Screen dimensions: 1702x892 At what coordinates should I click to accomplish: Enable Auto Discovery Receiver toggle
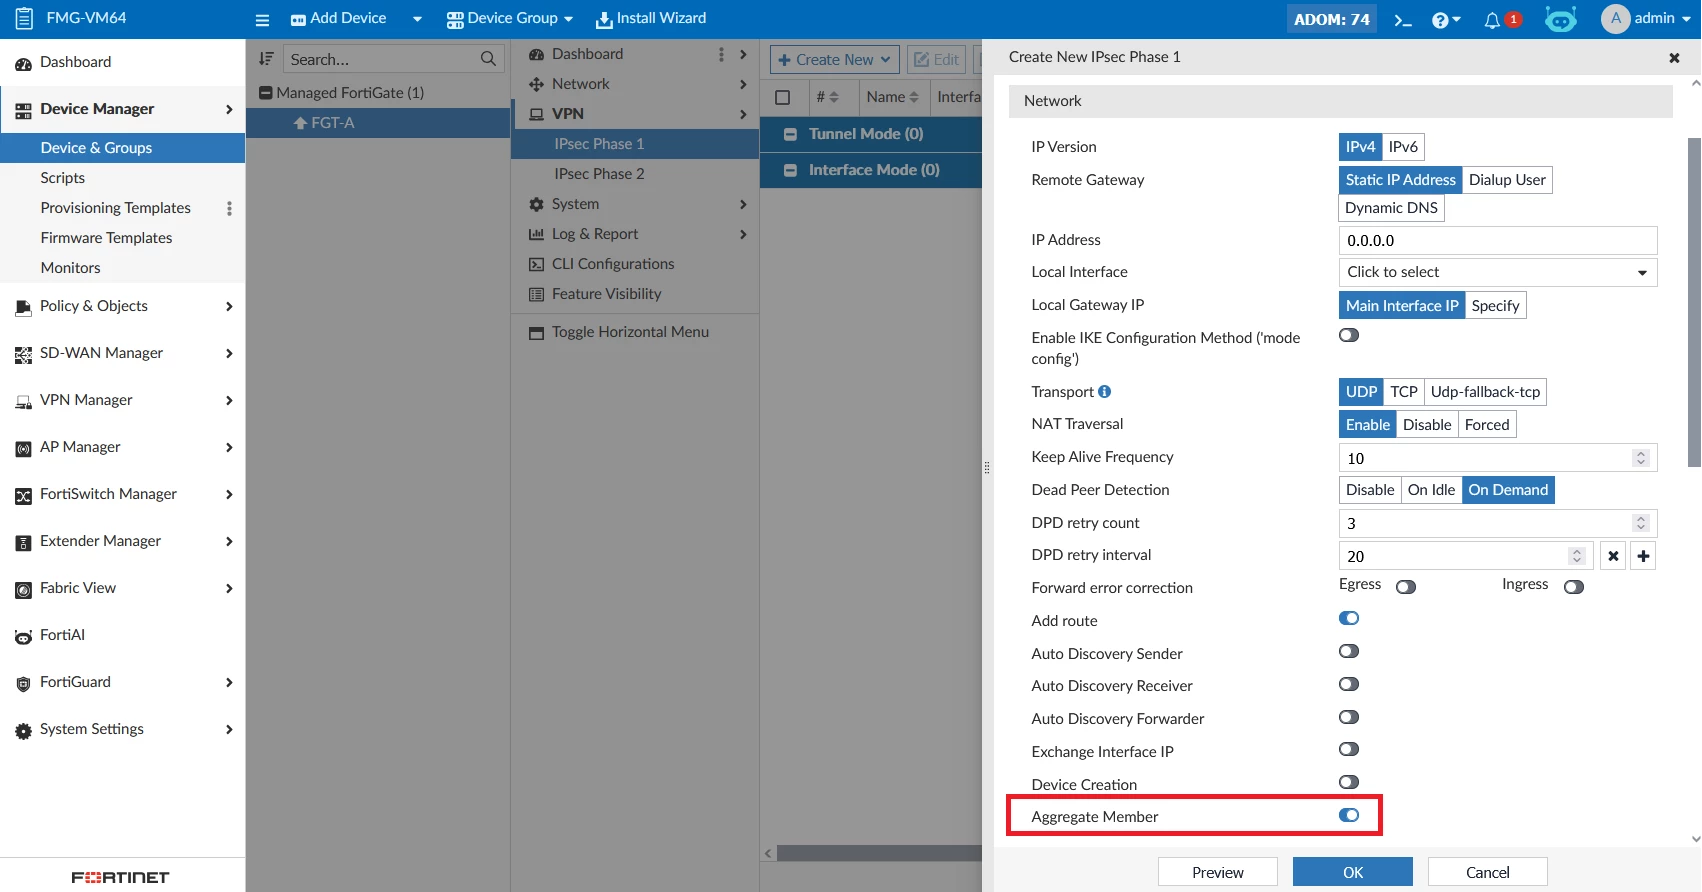[1349, 684]
